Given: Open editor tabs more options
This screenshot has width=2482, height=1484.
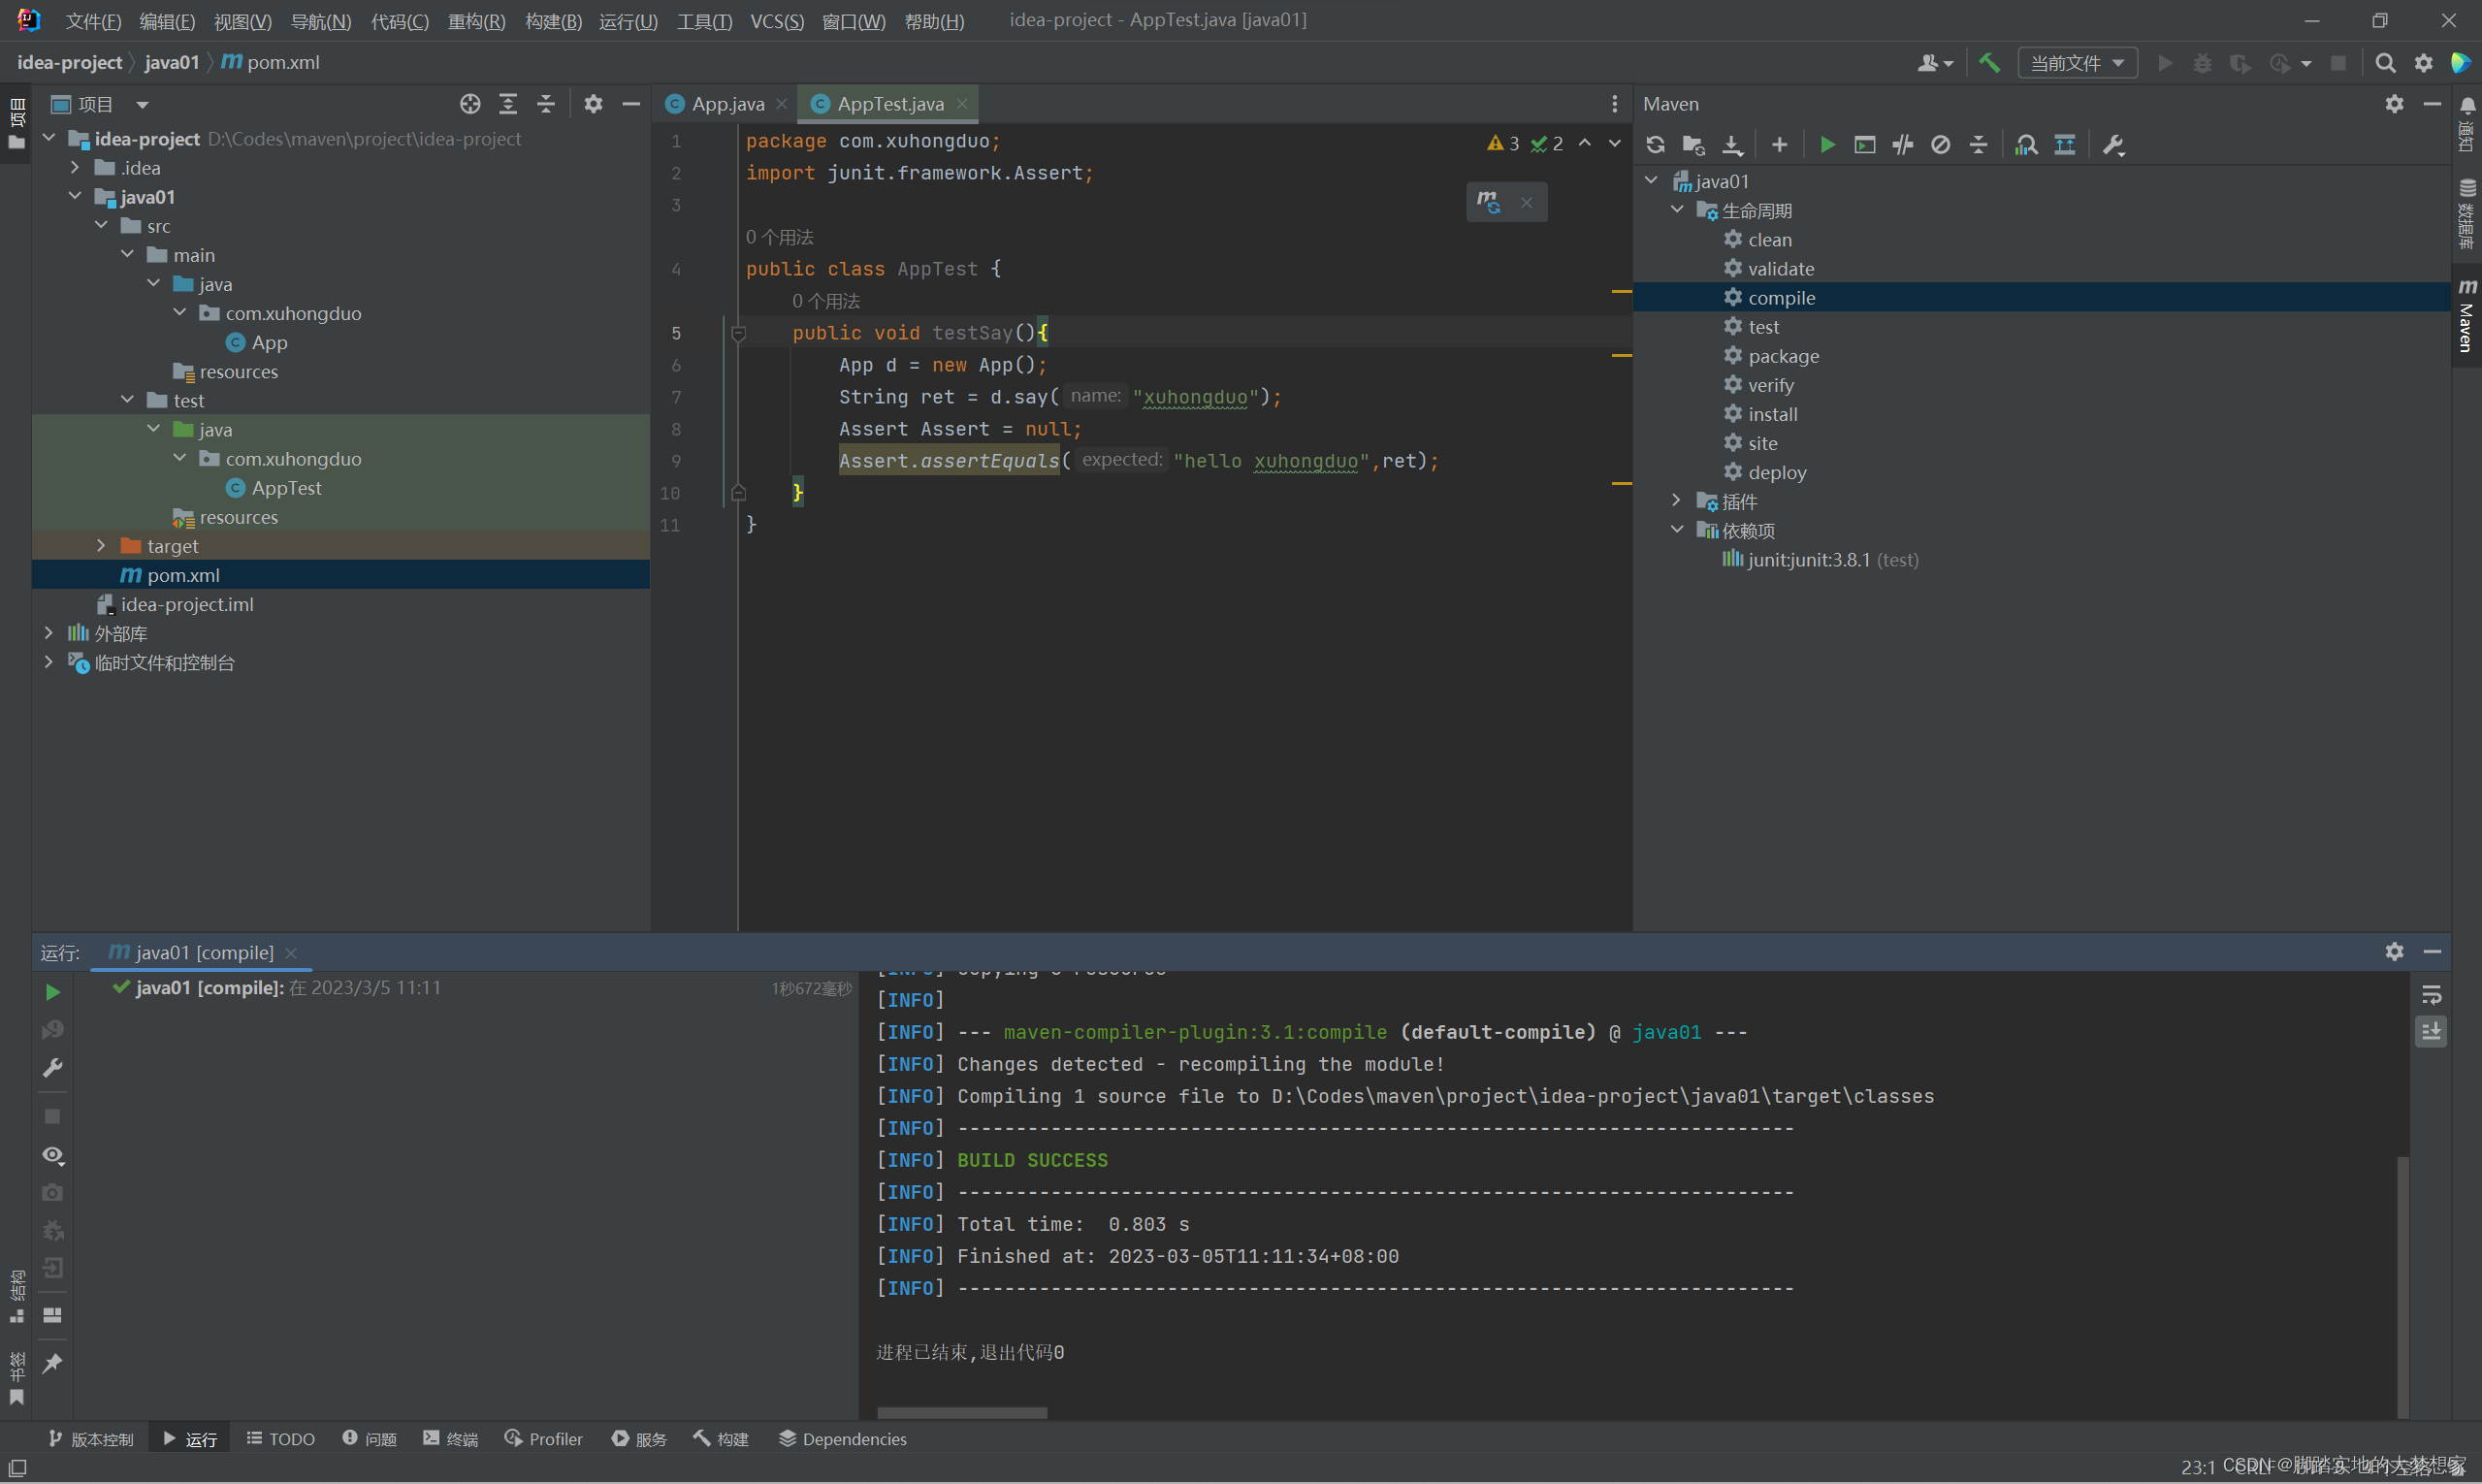Looking at the screenshot, I should pos(1614,104).
